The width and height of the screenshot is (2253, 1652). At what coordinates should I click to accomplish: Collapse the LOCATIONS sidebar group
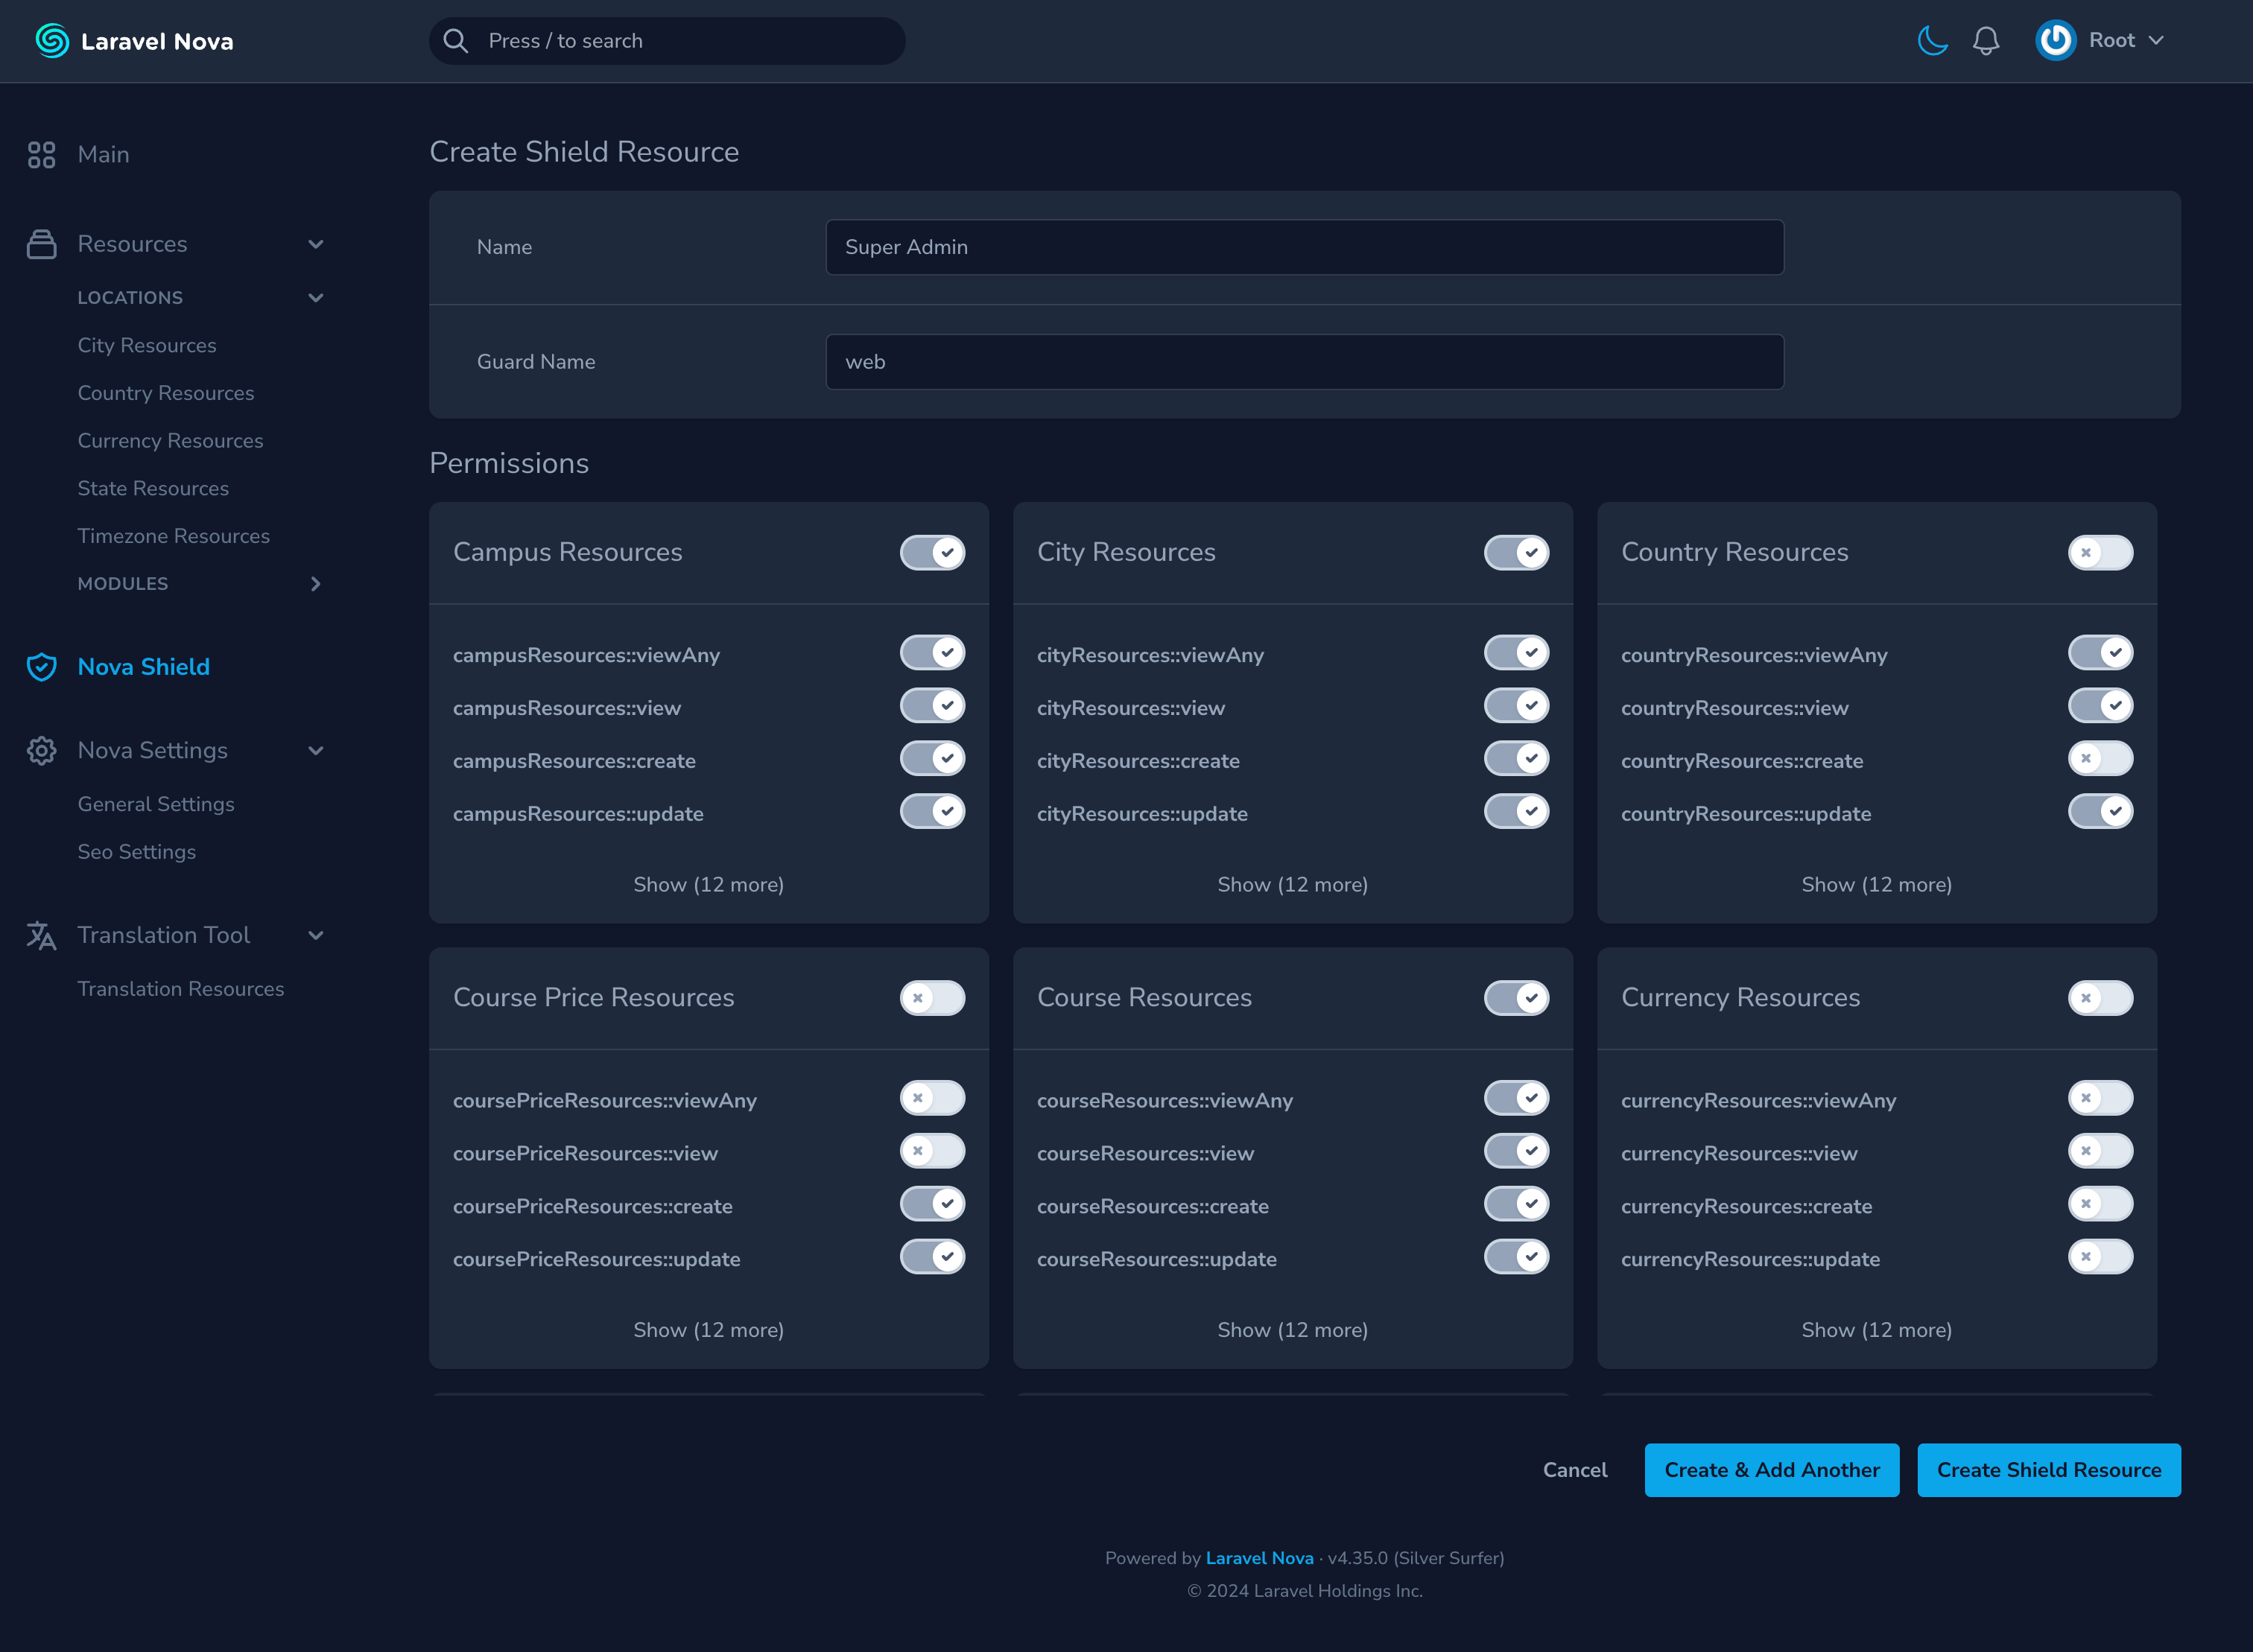[x=315, y=298]
